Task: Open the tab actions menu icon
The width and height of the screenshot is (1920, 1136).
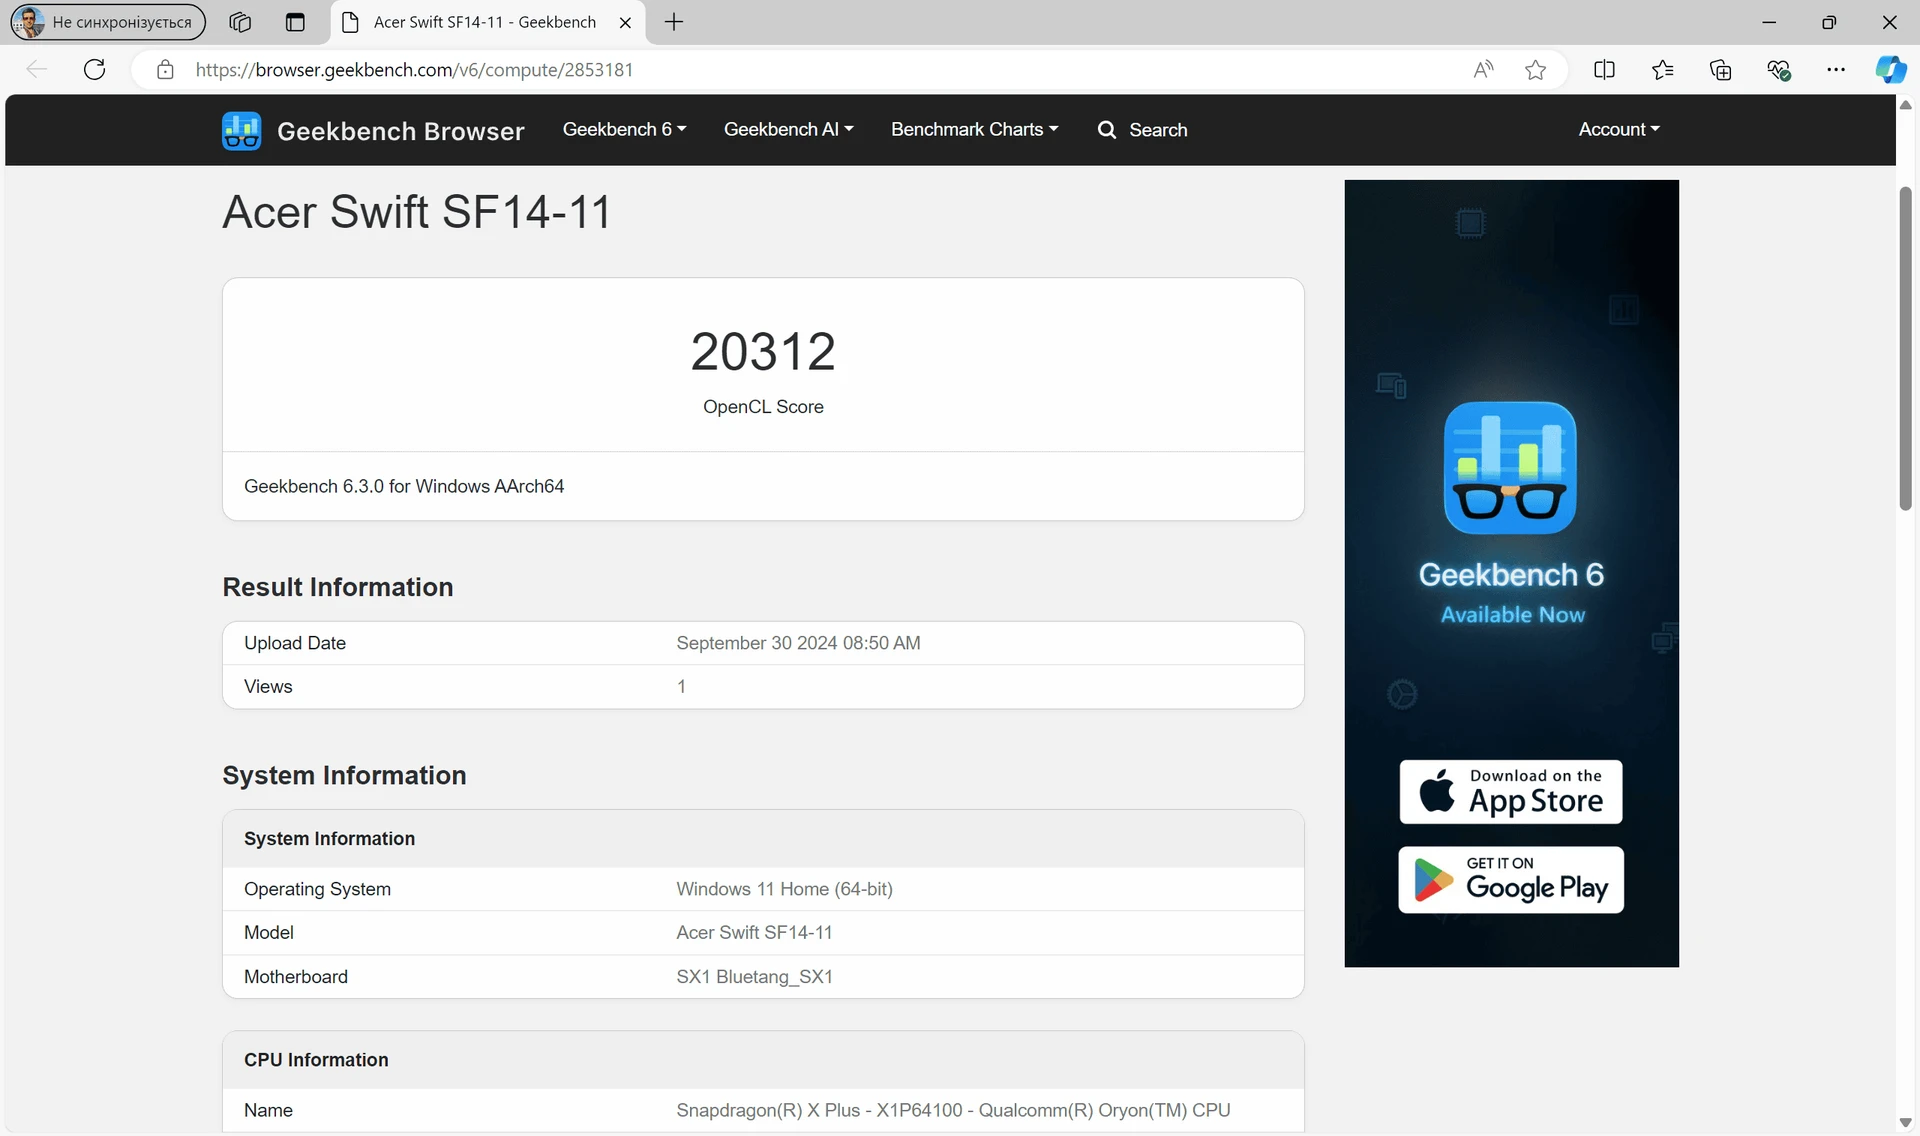Action: tap(295, 22)
